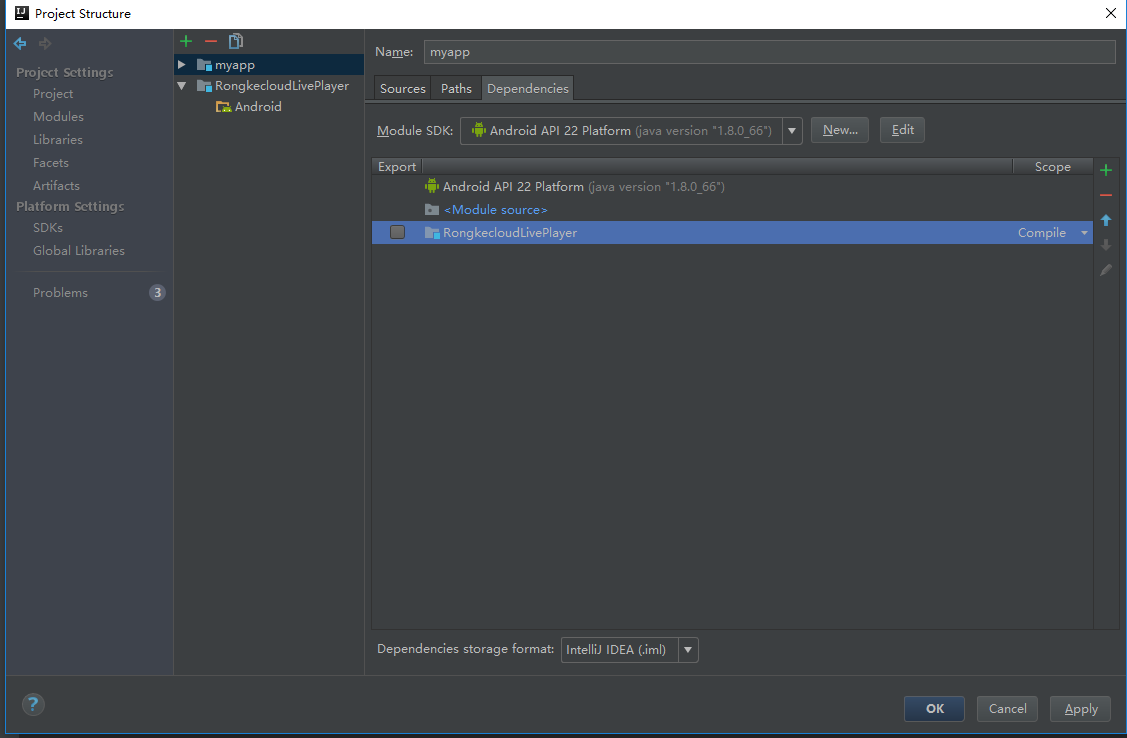Image resolution: width=1127 pixels, height=738 pixels.
Task: Open help via question mark icon
Action: pos(33,704)
